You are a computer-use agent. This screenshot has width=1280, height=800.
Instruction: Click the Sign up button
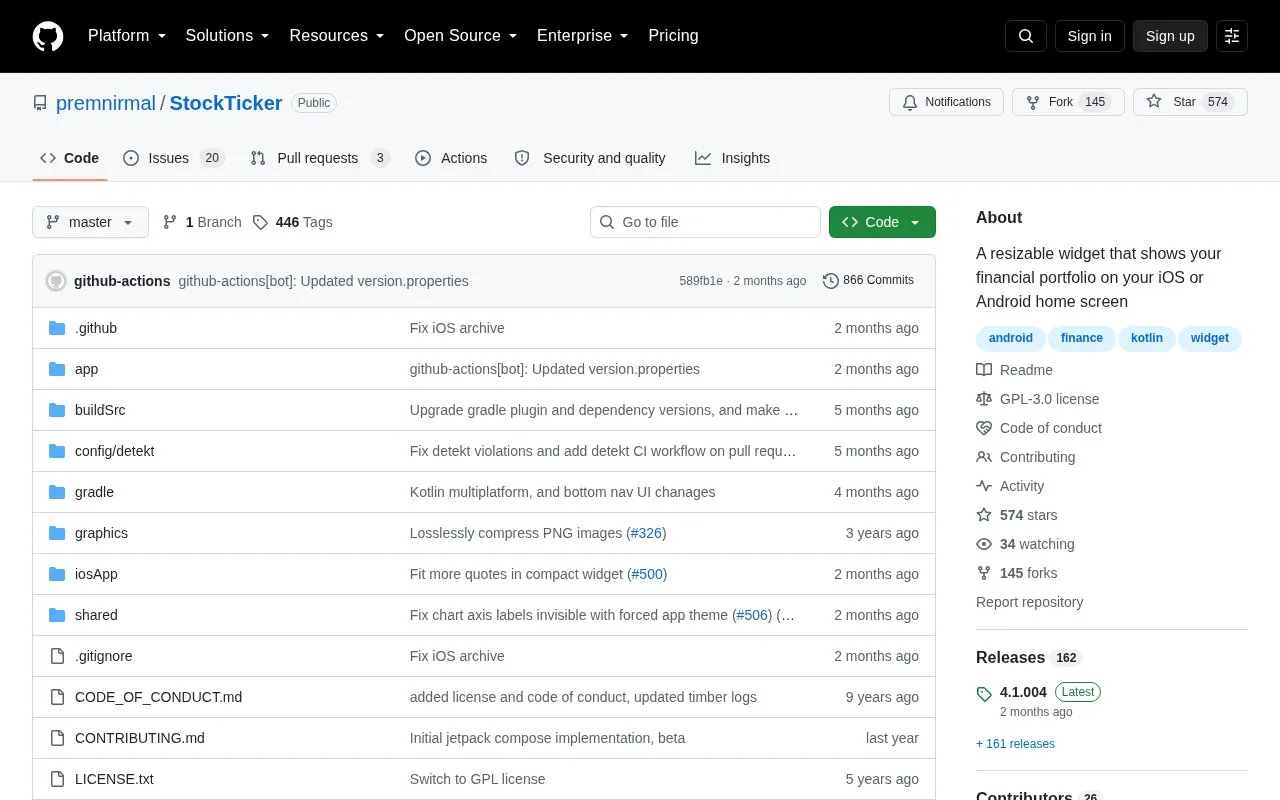tap(1170, 36)
